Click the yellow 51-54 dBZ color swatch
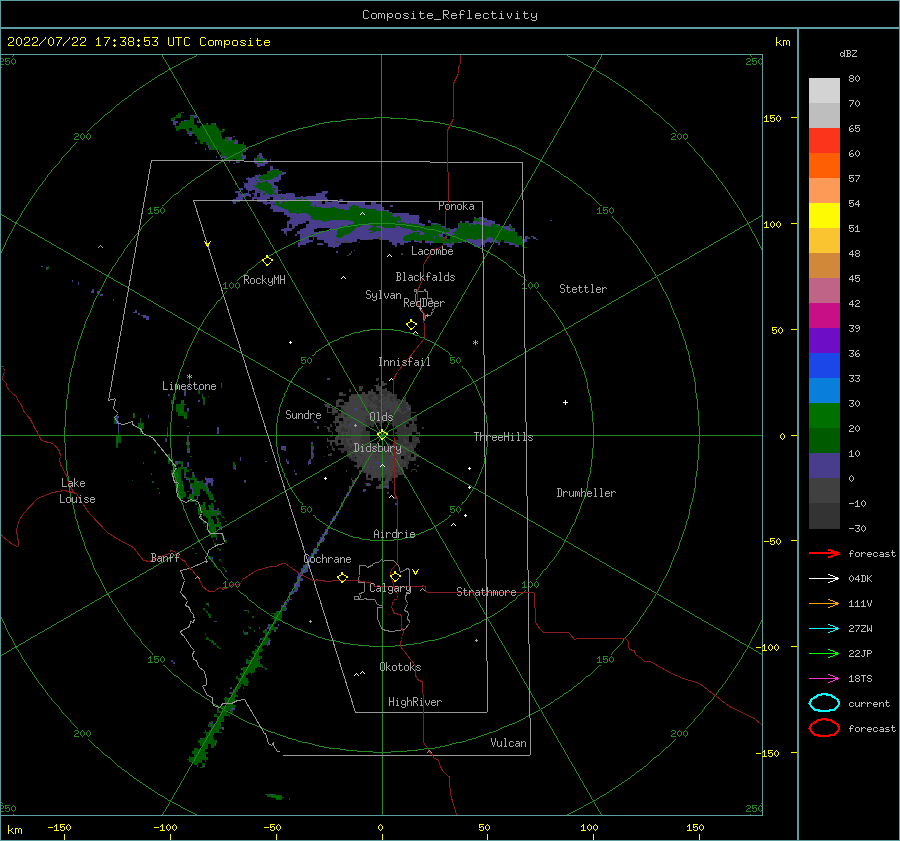 click(x=824, y=216)
